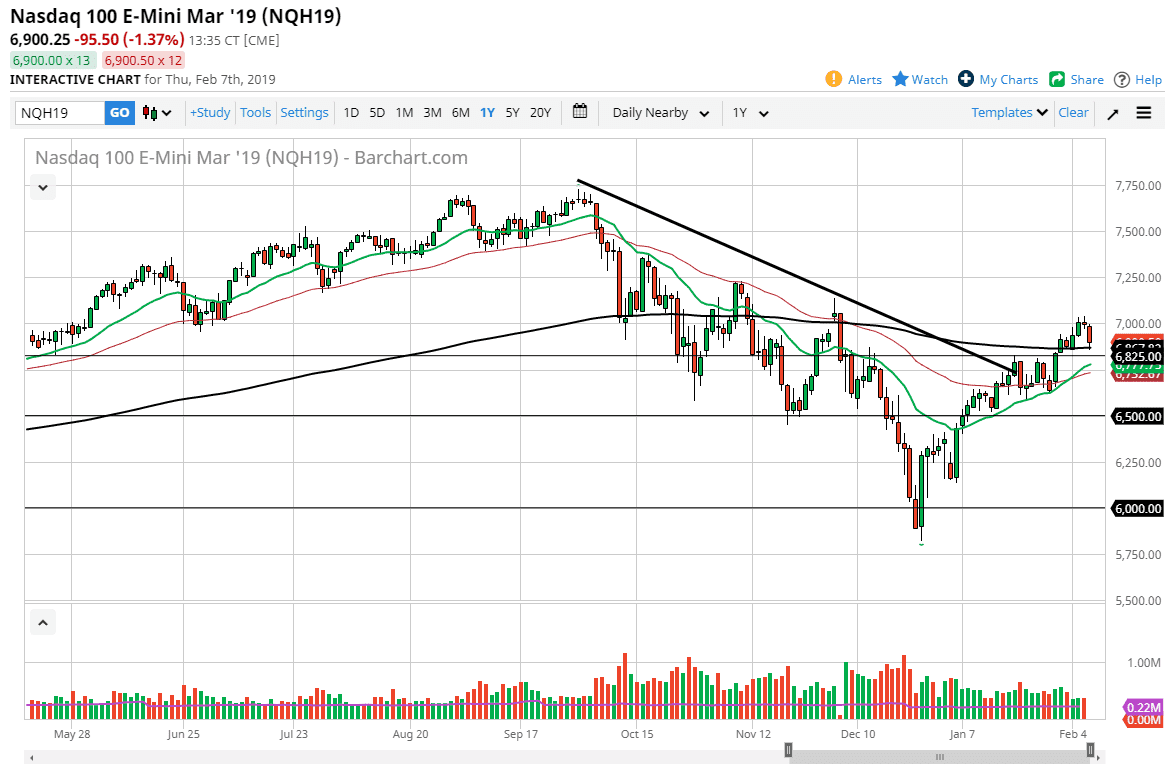The width and height of the screenshot is (1175, 764).
Task: Open the chart pop-out arrow icon
Action: tap(1112, 113)
